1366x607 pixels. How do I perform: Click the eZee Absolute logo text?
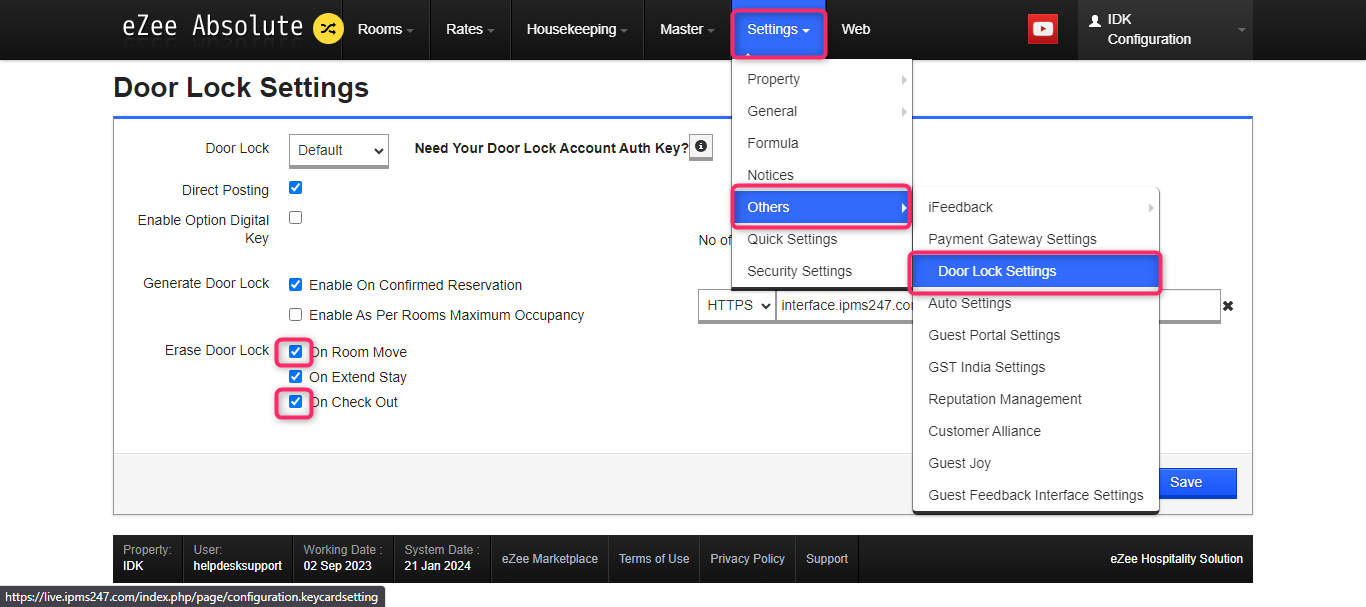point(212,27)
